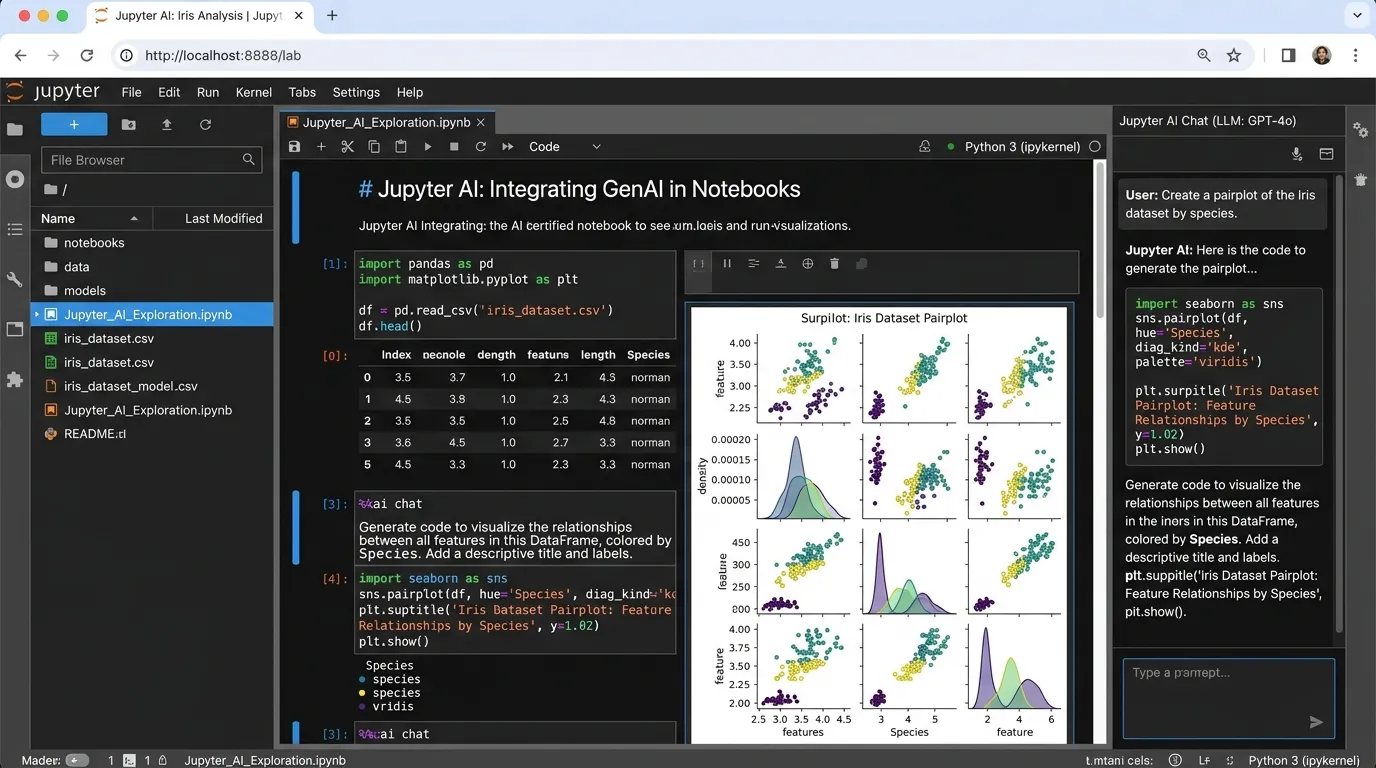Screen dimensions: 1376x768
Task: Open the Edit menu
Action: click(x=169, y=92)
